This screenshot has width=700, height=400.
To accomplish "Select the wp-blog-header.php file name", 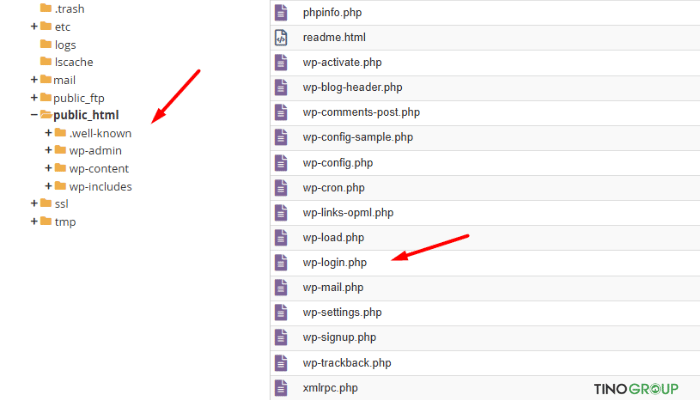I will (352, 88).
